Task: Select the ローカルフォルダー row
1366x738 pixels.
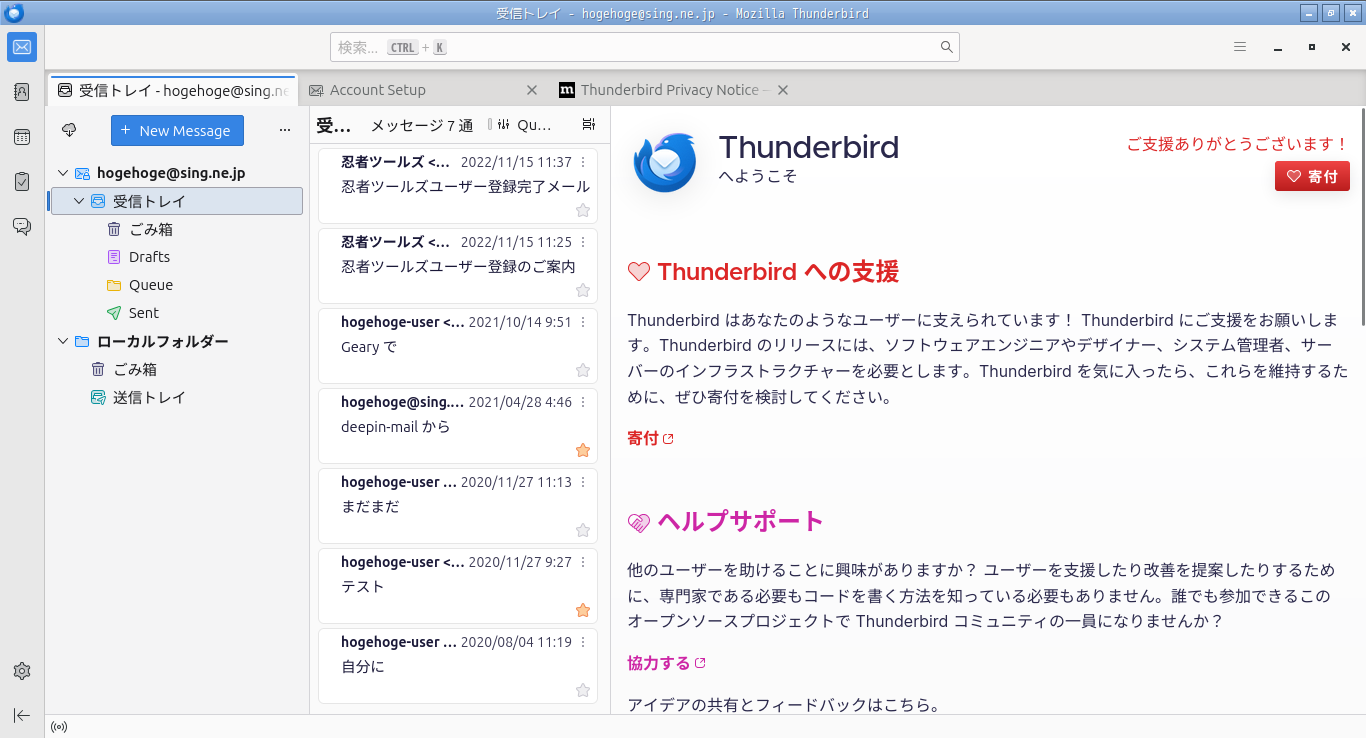Action: click(x=175, y=341)
